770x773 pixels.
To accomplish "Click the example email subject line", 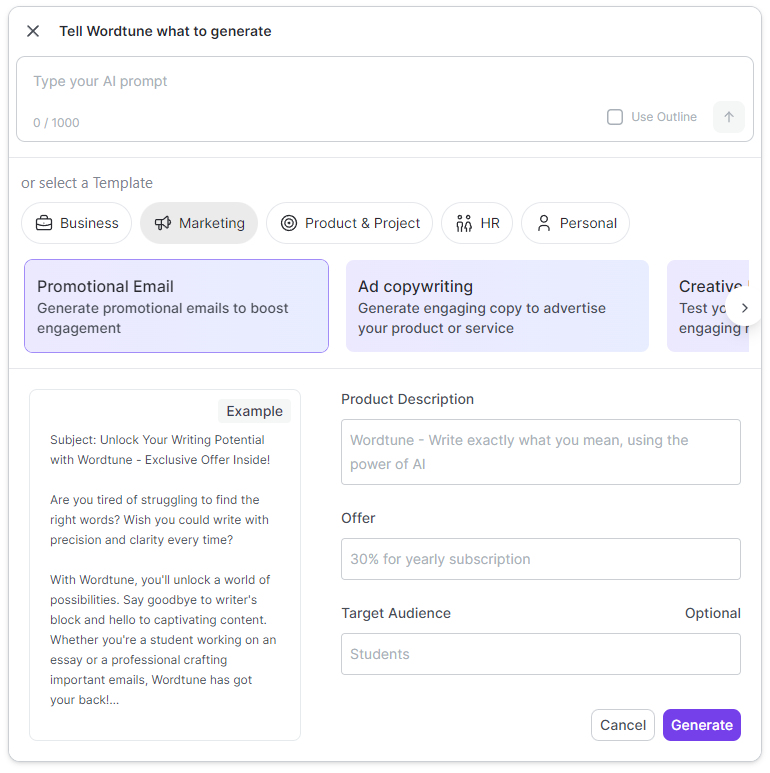I will coord(160,450).
